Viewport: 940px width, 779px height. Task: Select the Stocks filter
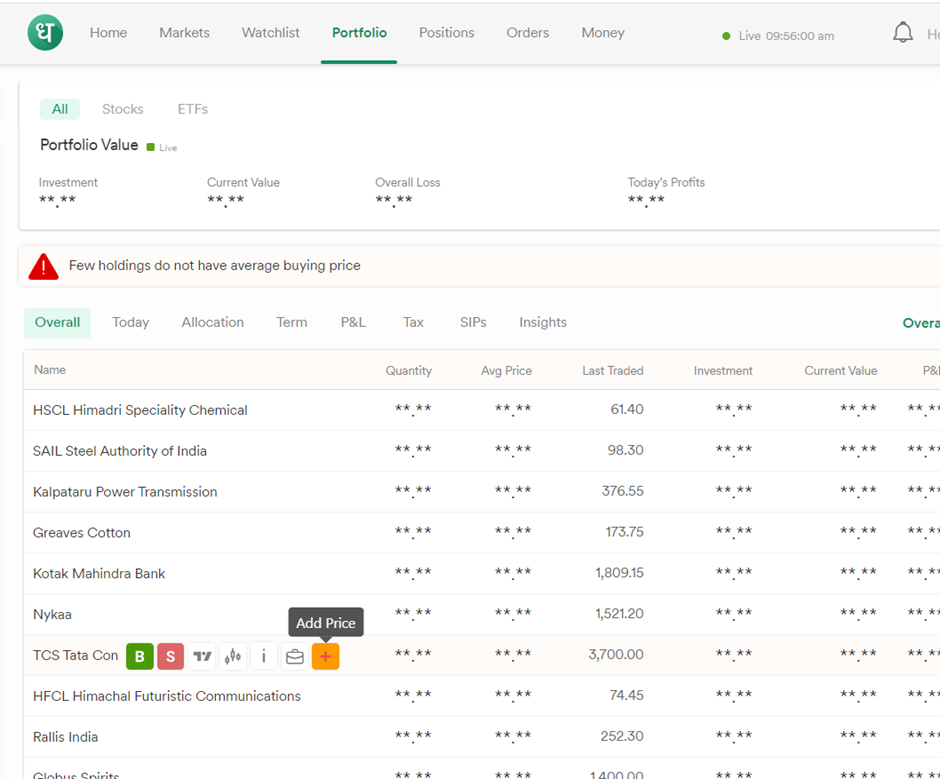122,109
